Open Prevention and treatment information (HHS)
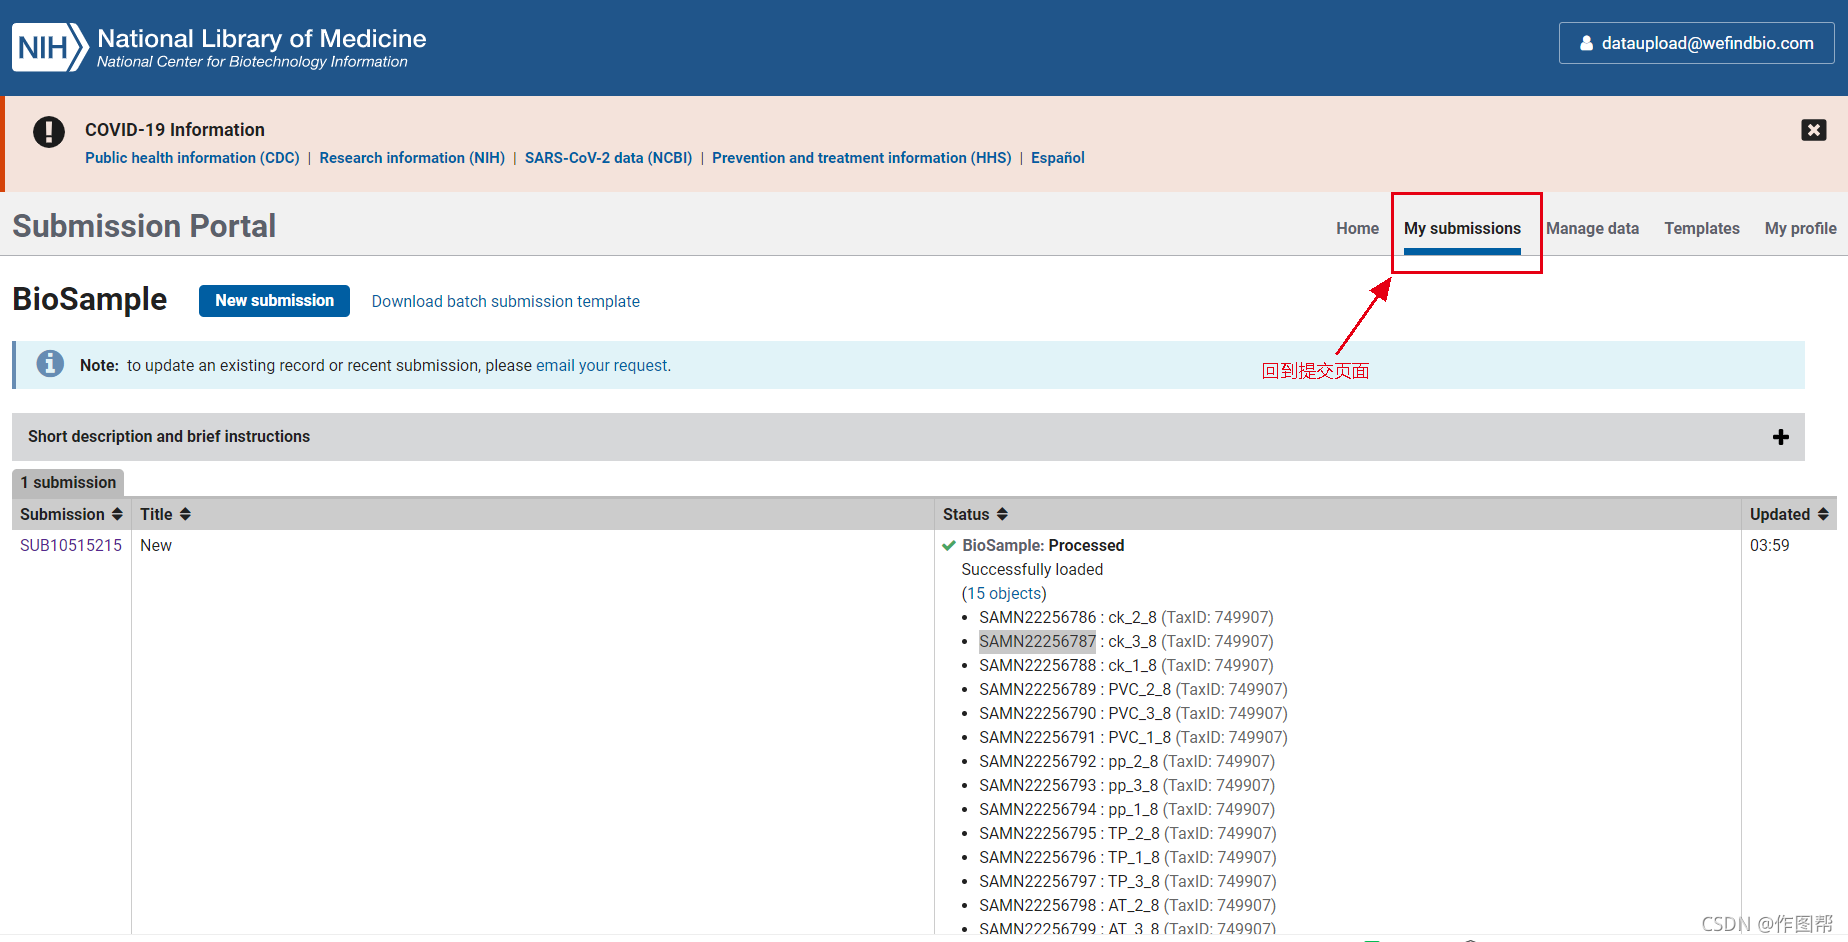This screenshot has width=1848, height=942. [861, 158]
